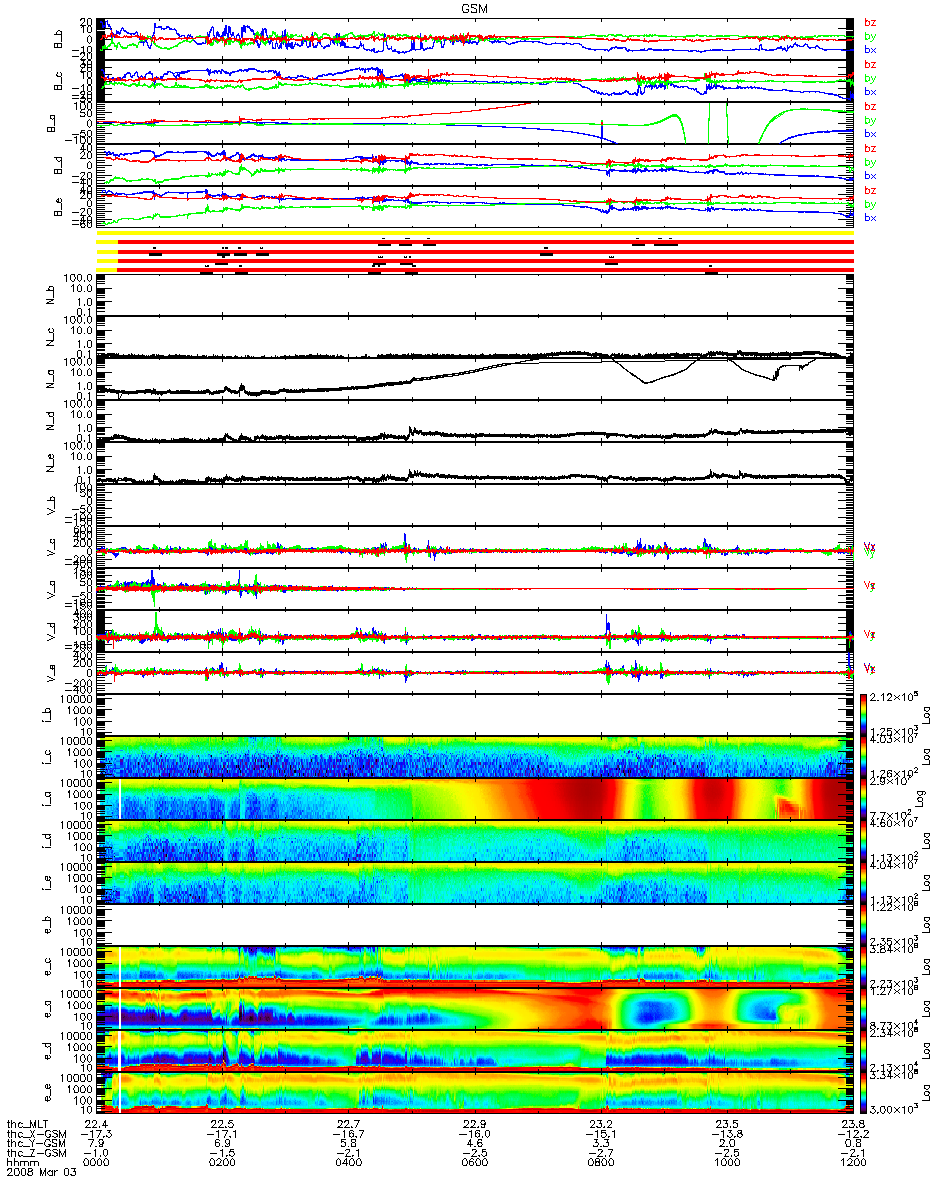The width and height of the screenshot is (930, 1200).
Task: Select the 0600 time tick label
Action: click(475, 1164)
